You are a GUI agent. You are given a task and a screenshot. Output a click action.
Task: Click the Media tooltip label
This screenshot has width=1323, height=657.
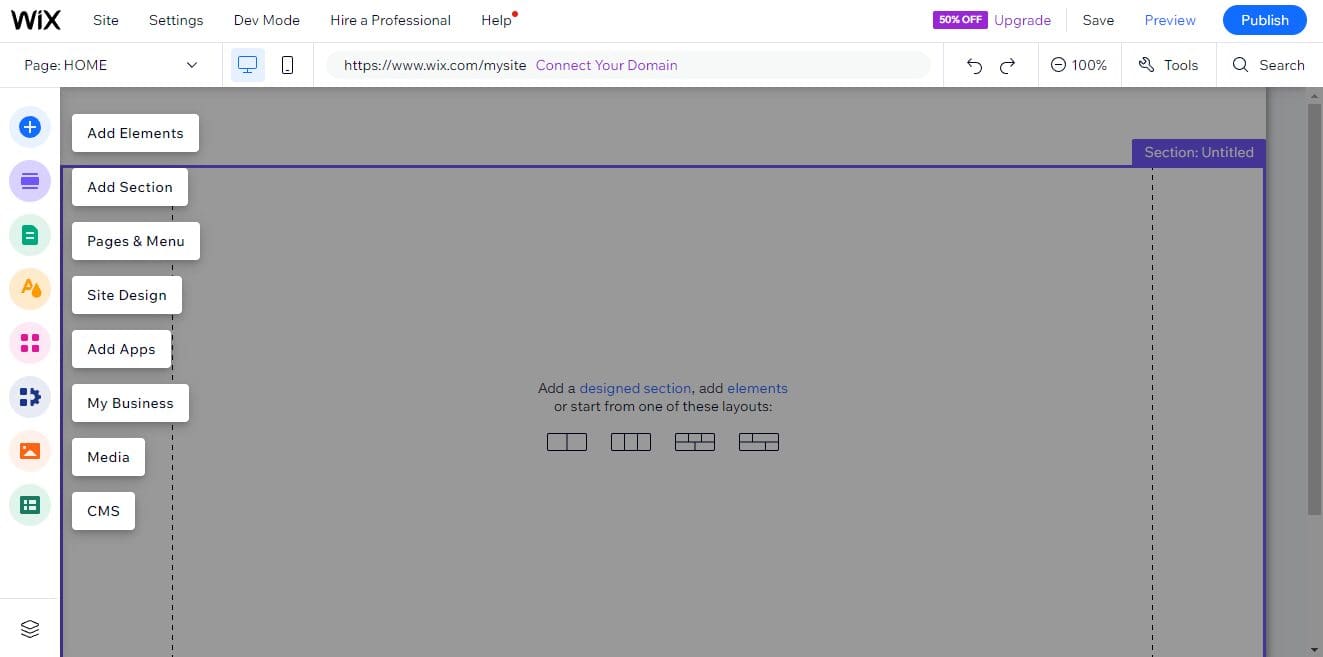click(x=108, y=457)
